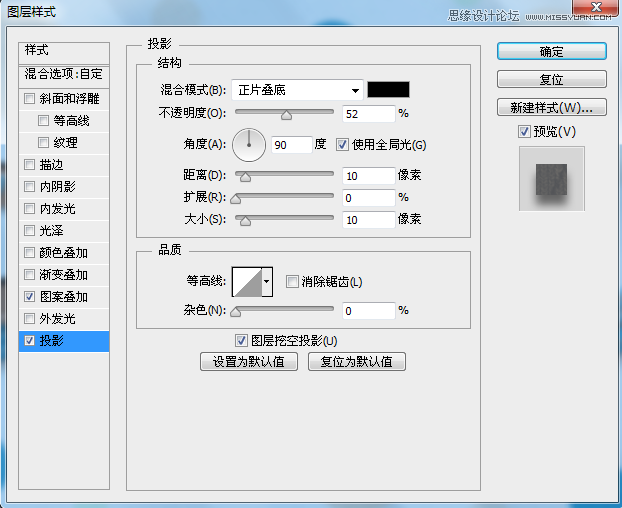The width and height of the screenshot is (622, 508).
Task: Open the 混合模式 dropdown list
Action: tap(297, 90)
